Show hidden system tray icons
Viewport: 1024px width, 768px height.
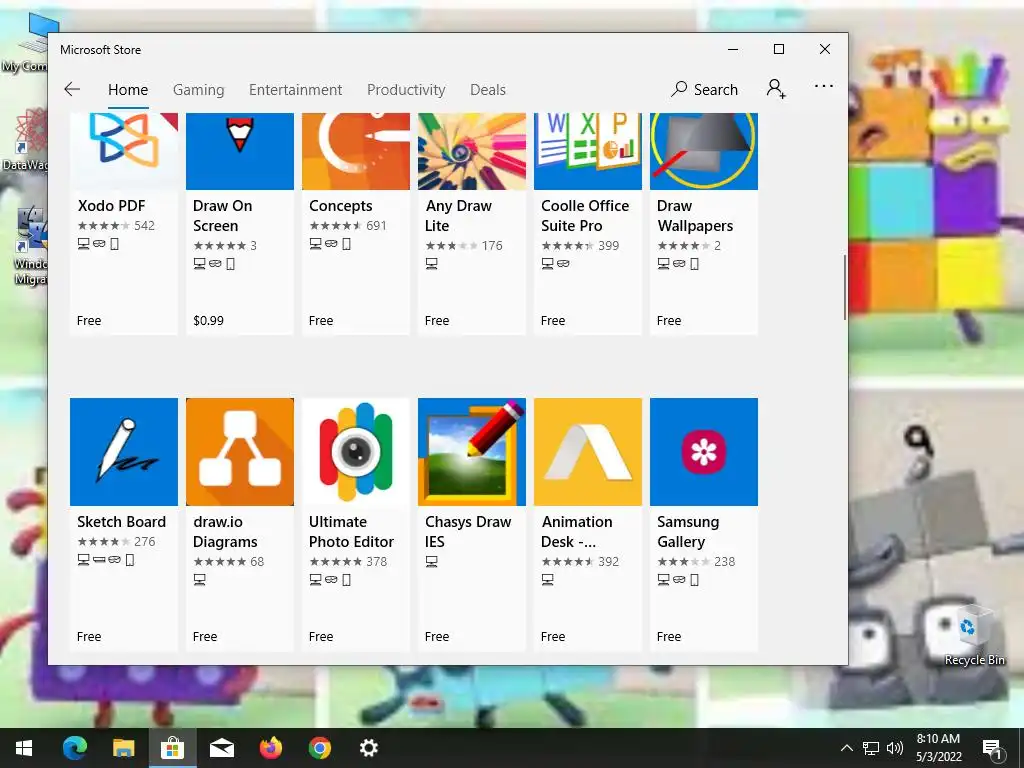tap(846, 748)
